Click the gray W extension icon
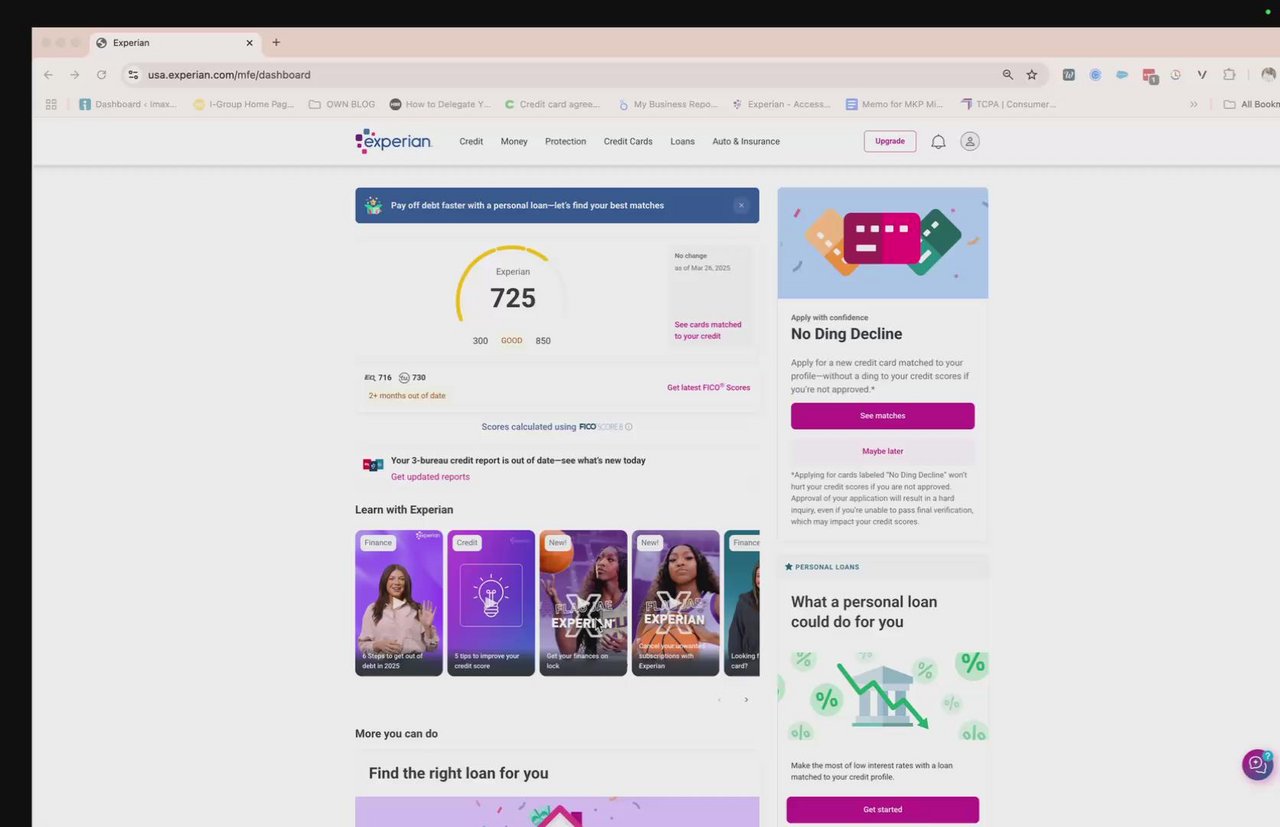 pos(1068,75)
